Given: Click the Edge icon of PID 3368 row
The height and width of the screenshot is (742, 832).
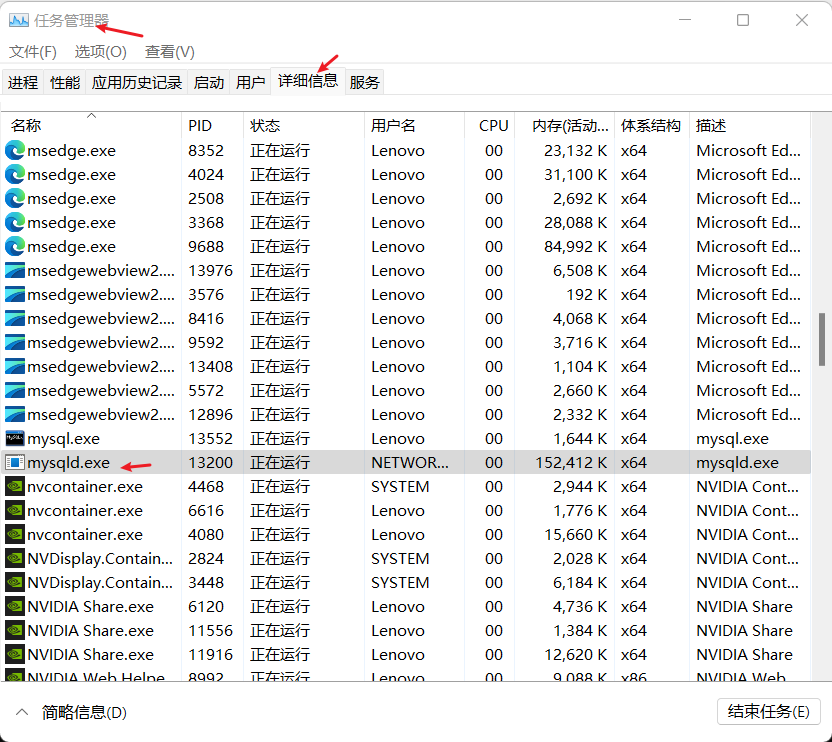Looking at the screenshot, I should pyautogui.click(x=15, y=222).
